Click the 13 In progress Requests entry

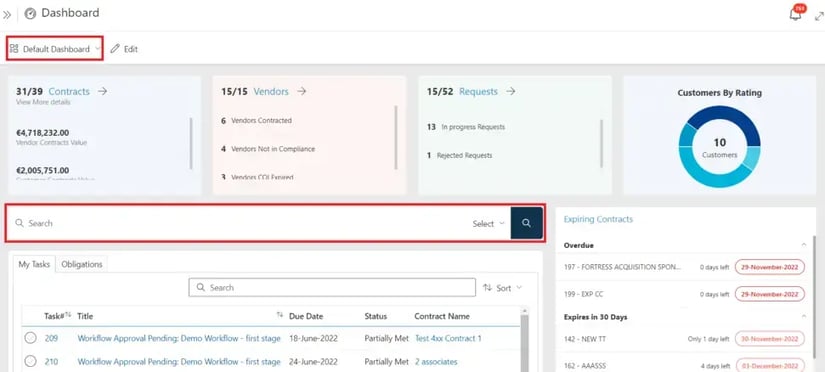click(x=466, y=127)
